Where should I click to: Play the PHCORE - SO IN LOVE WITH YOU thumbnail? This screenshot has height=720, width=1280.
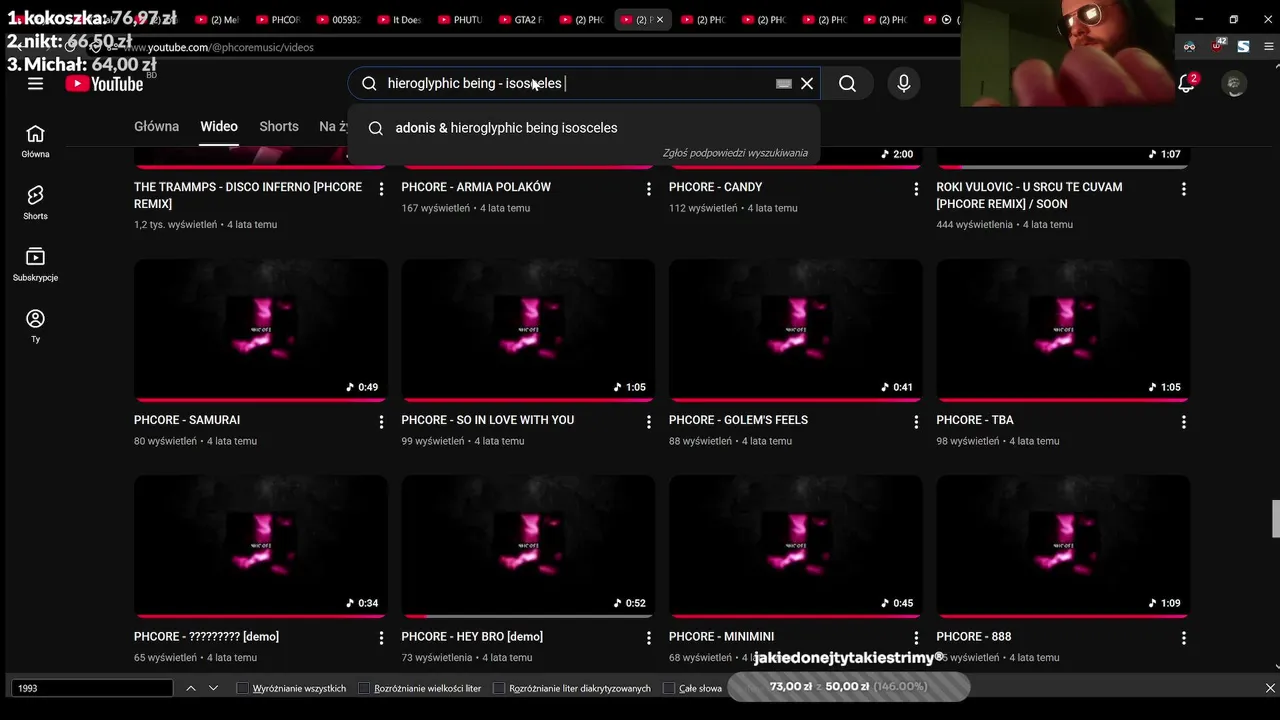tap(528, 330)
